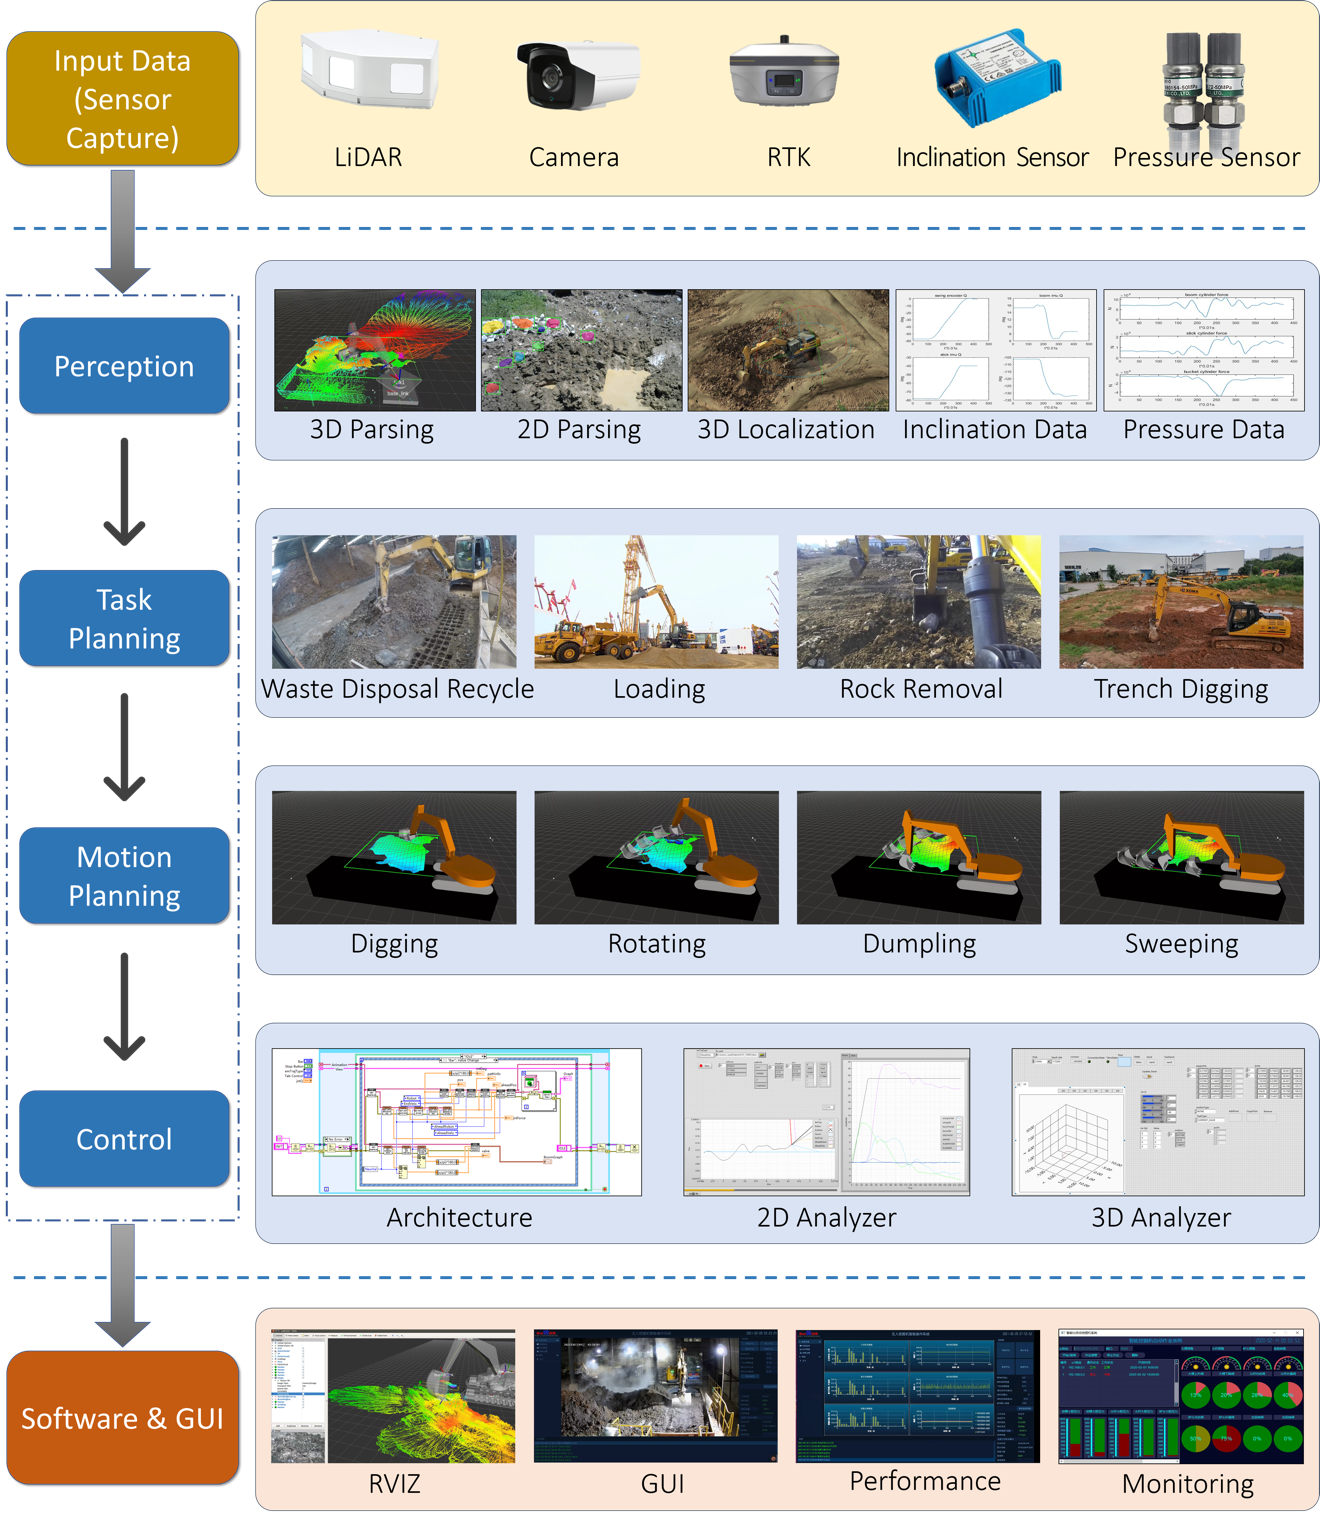Click the '2D Parsing' caption

click(x=579, y=429)
